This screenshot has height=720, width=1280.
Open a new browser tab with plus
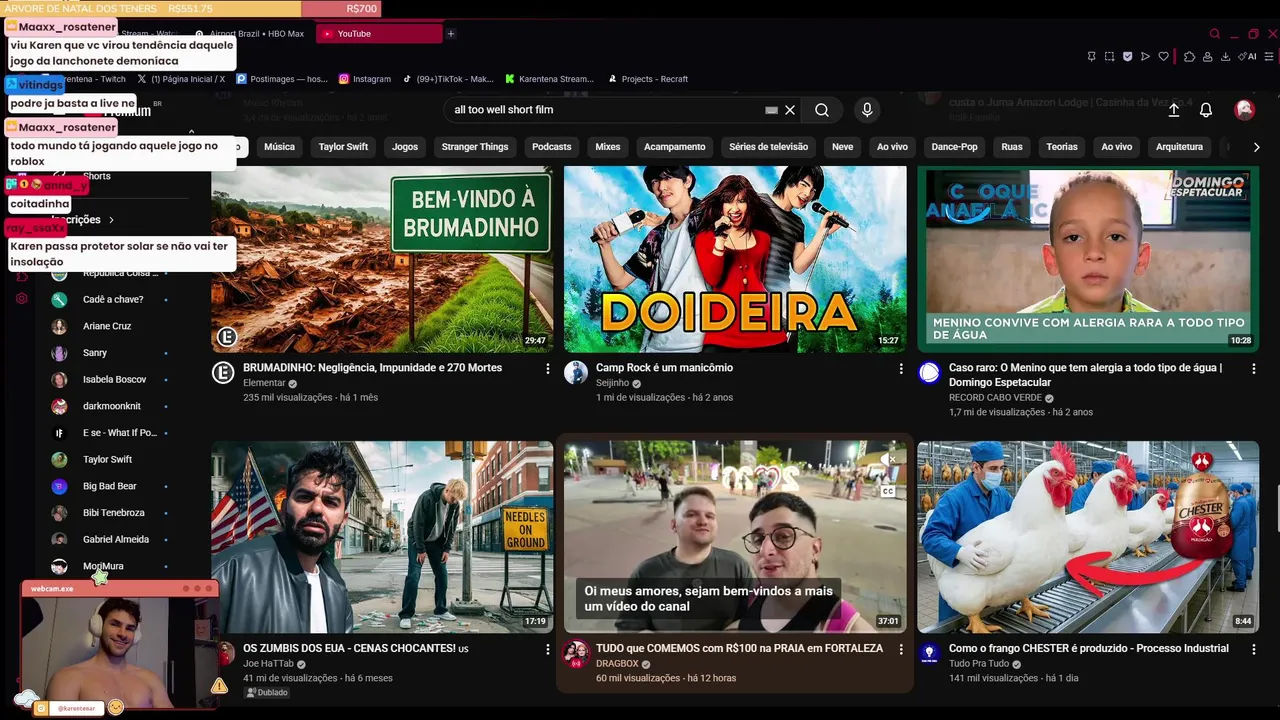[x=451, y=34]
